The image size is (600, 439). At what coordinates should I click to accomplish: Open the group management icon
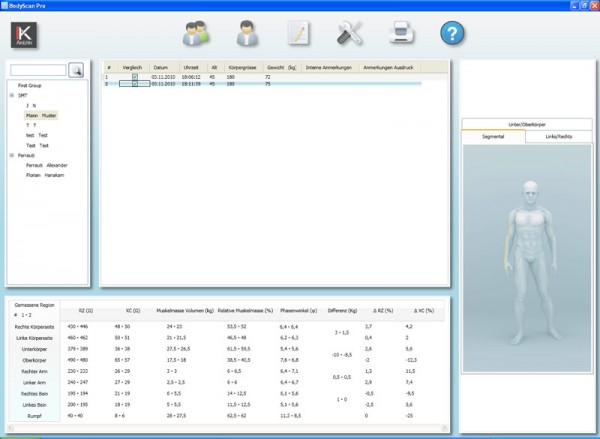(196, 33)
